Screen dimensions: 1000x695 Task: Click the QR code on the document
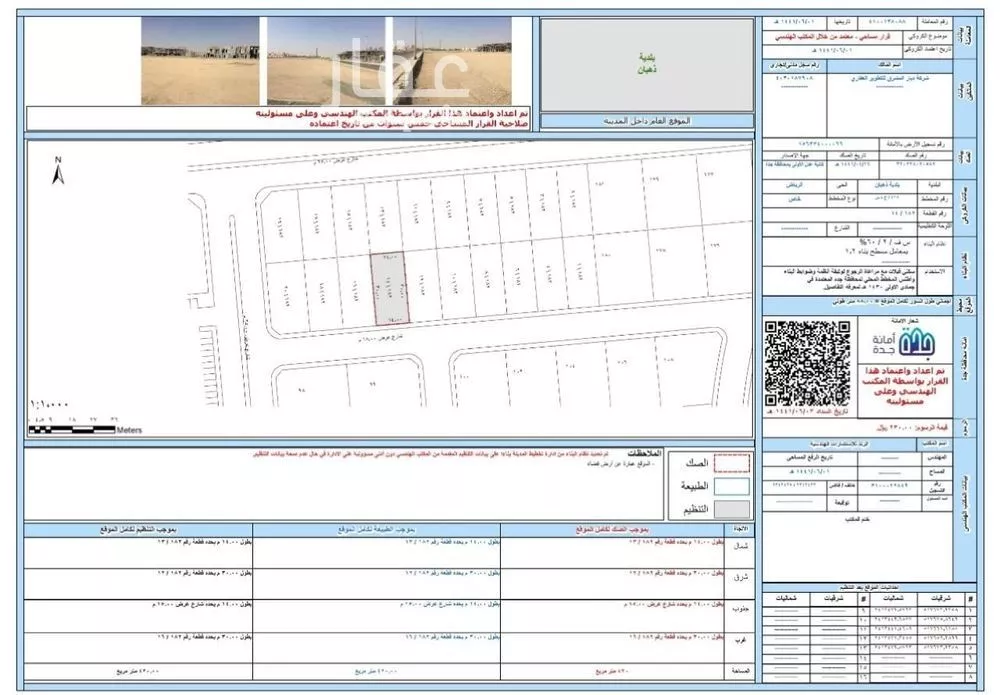coord(807,361)
